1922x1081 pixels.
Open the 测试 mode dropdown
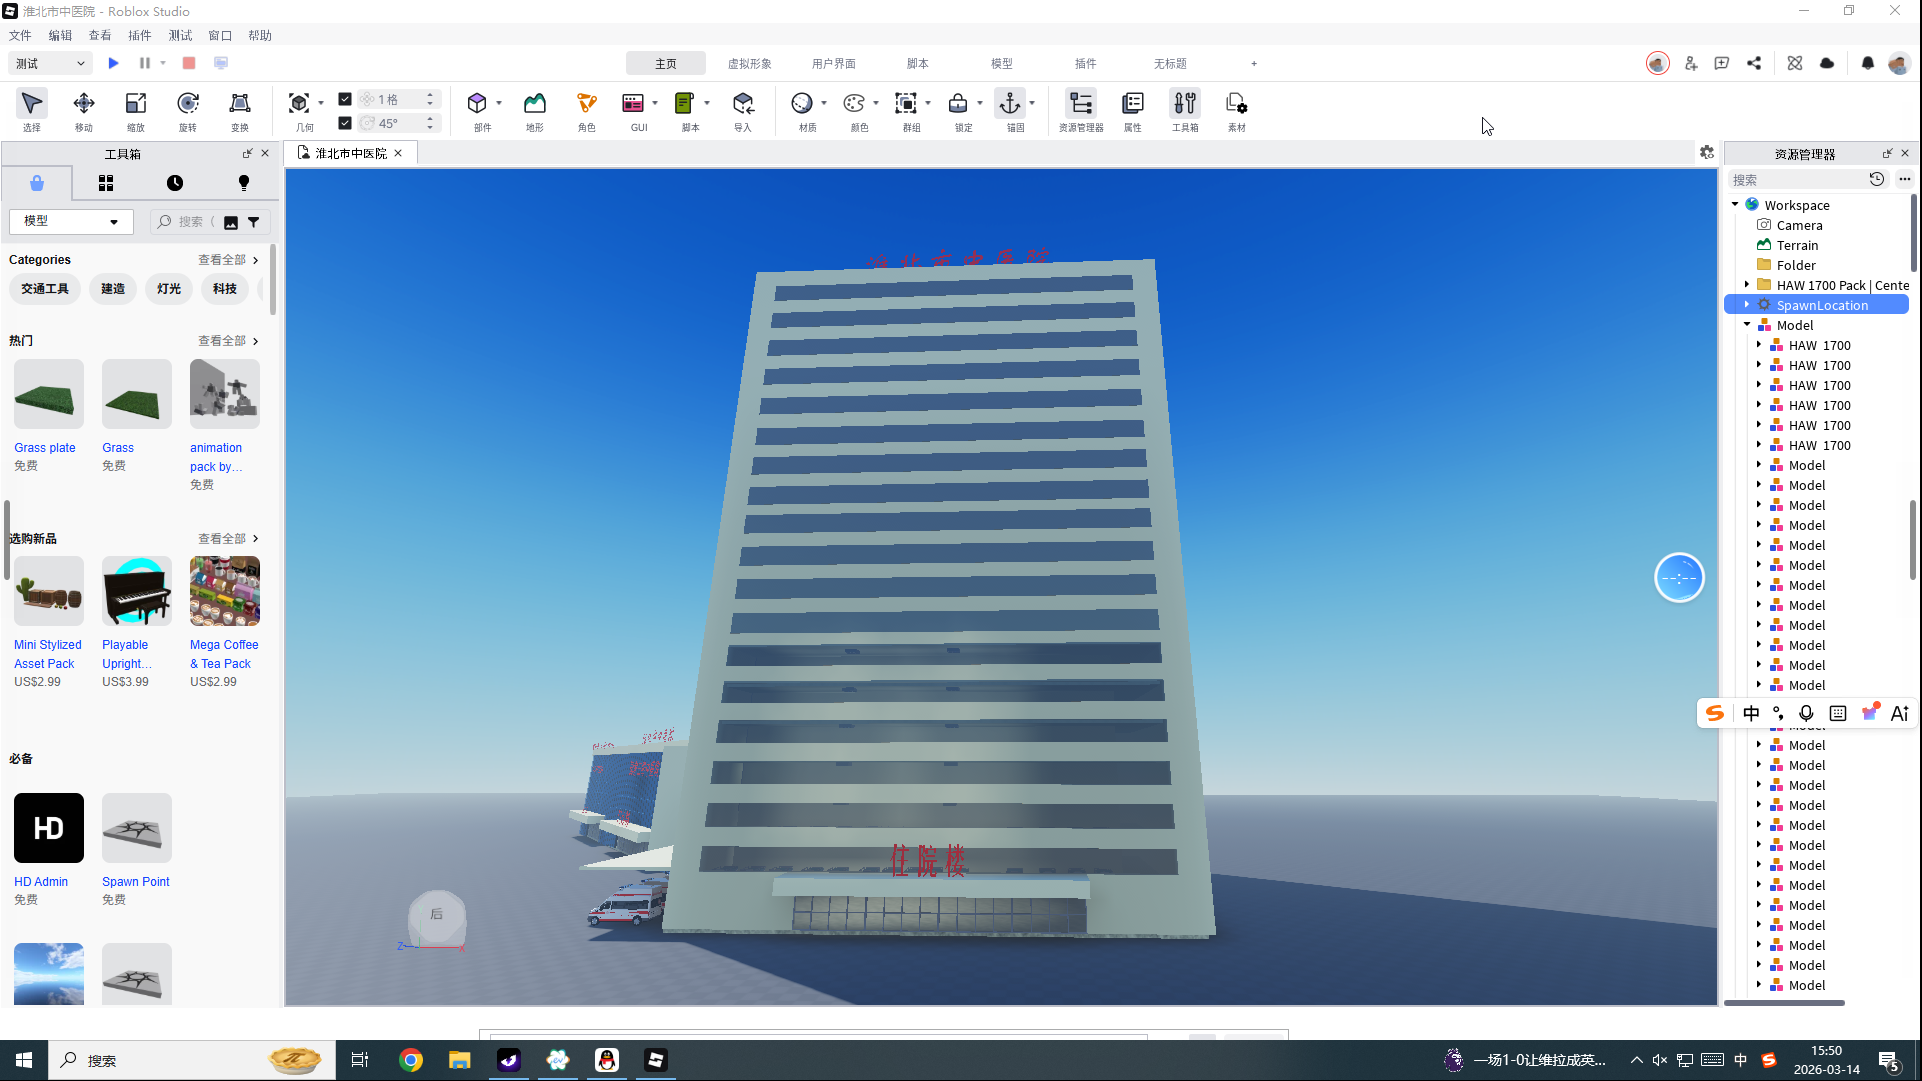[50, 63]
